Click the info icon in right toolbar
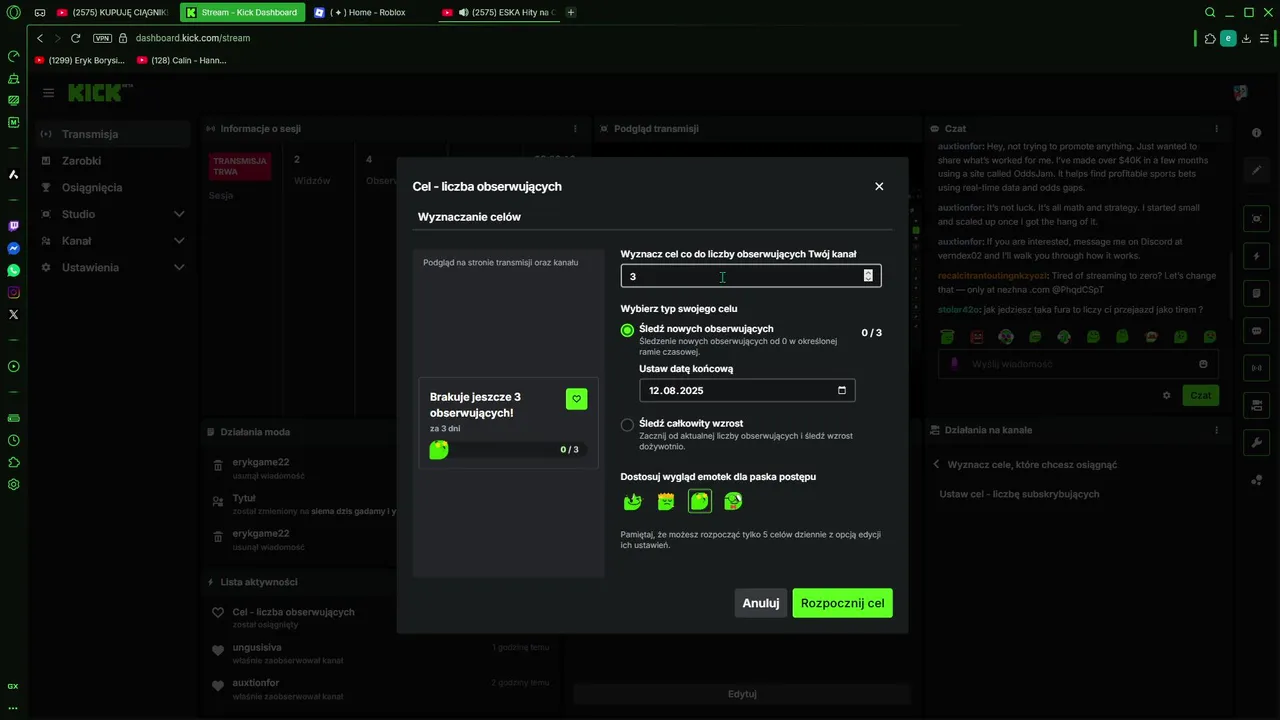The height and width of the screenshot is (720, 1280). (x=1257, y=133)
